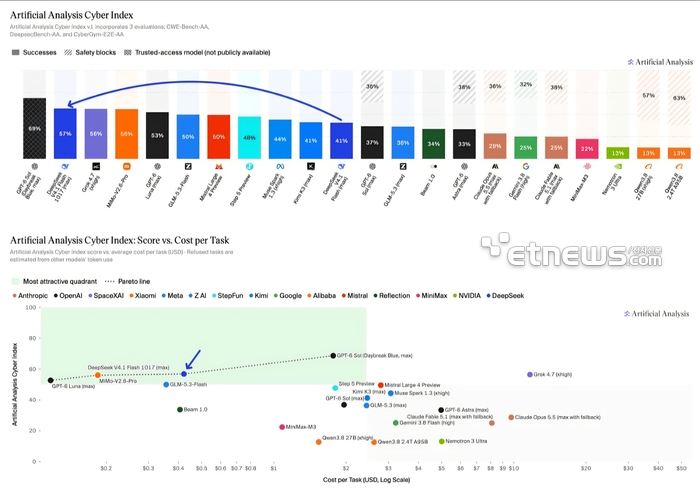Click the Beam 1.0 scatter point
The width and height of the screenshot is (700, 500).
pyautogui.click(x=180, y=409)
